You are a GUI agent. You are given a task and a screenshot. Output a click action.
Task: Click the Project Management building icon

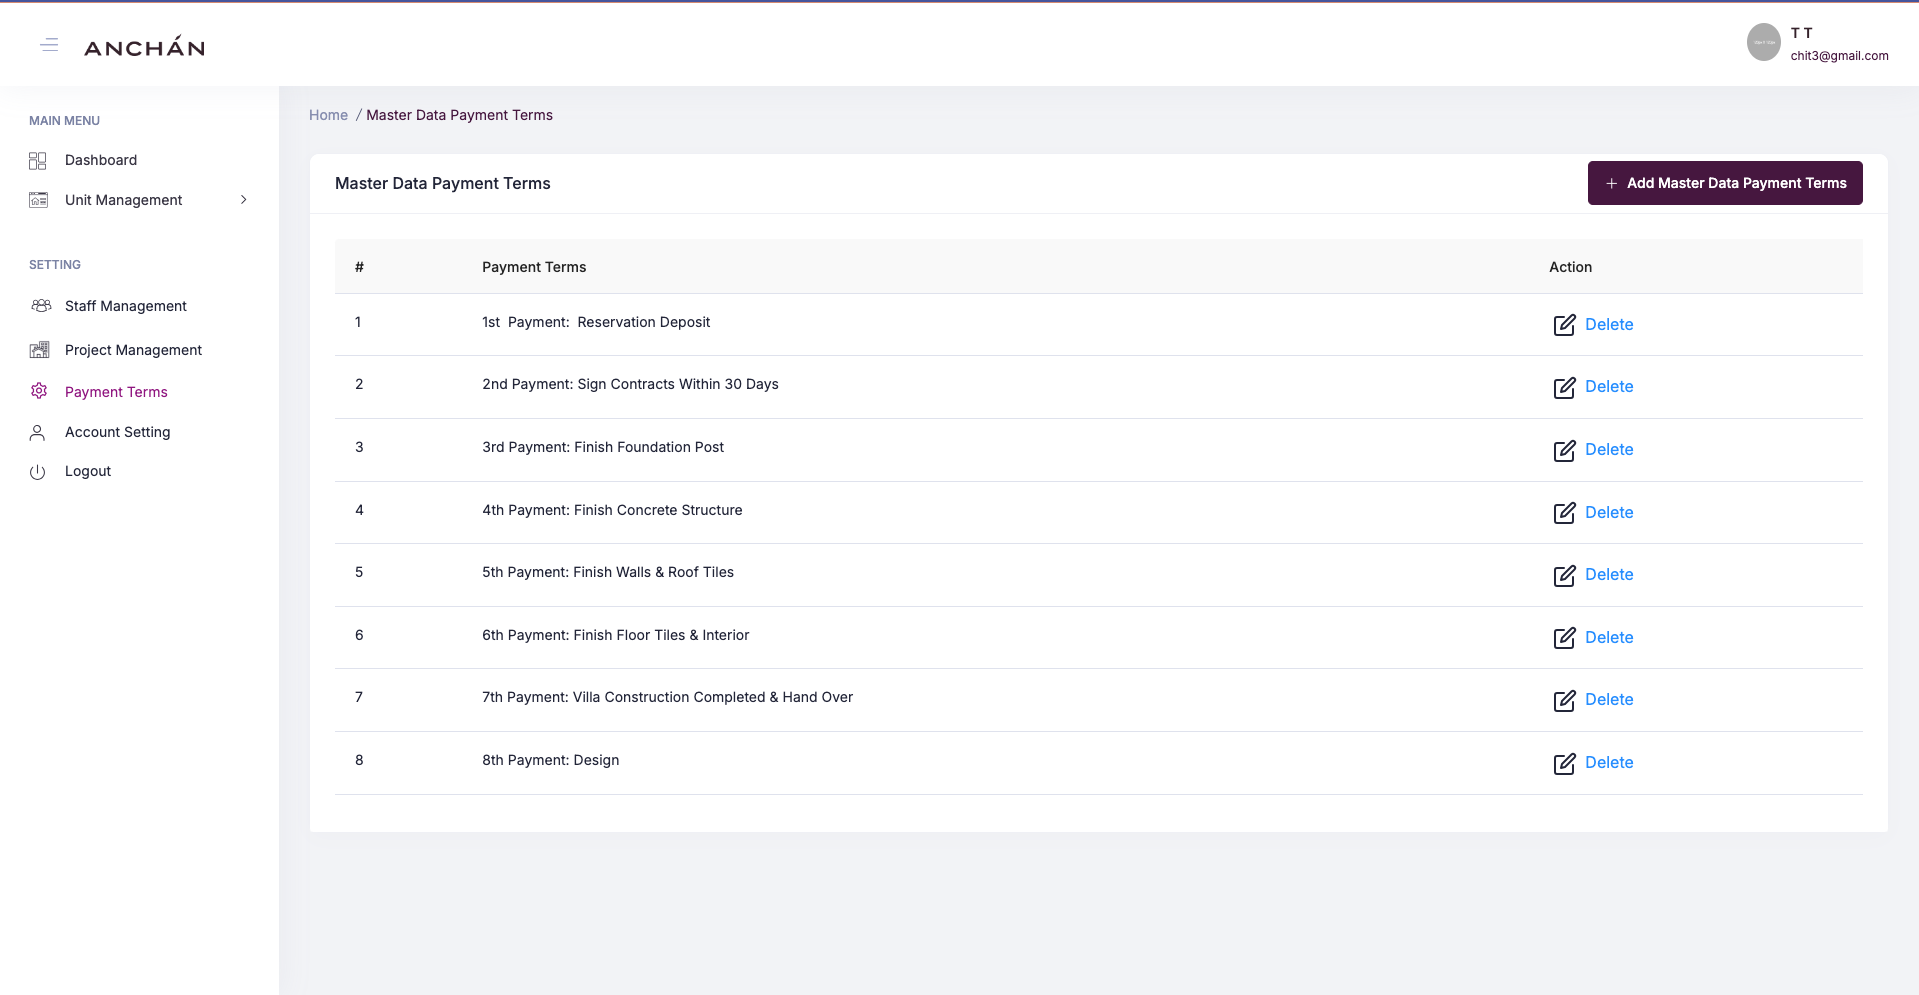pos(39,349)
